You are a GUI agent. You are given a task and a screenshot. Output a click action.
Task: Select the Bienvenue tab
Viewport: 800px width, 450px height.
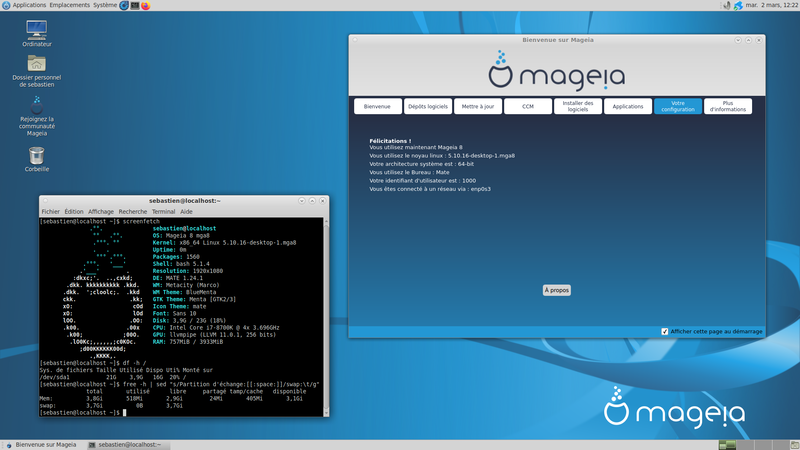pyautogui.click(x=377, y=106)
